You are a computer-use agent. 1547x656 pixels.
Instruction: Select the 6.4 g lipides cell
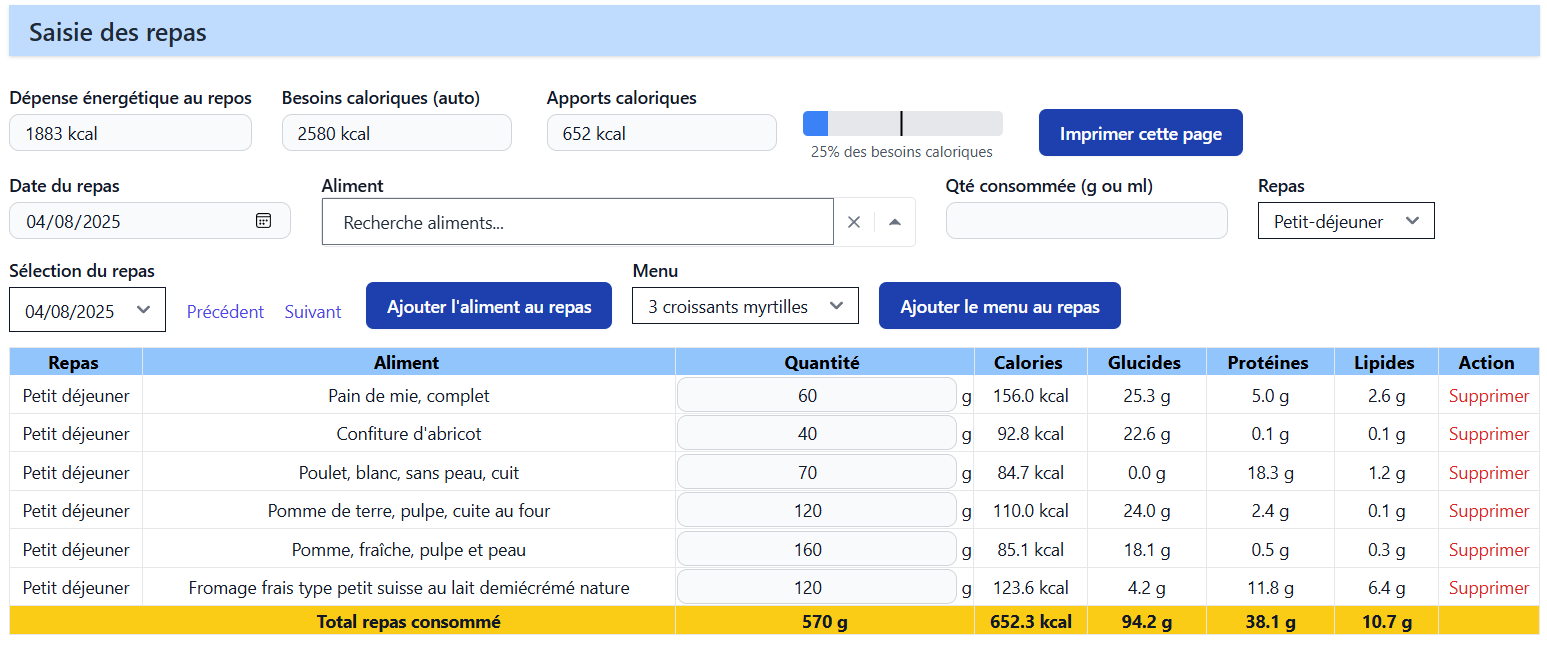[1386, 587]
